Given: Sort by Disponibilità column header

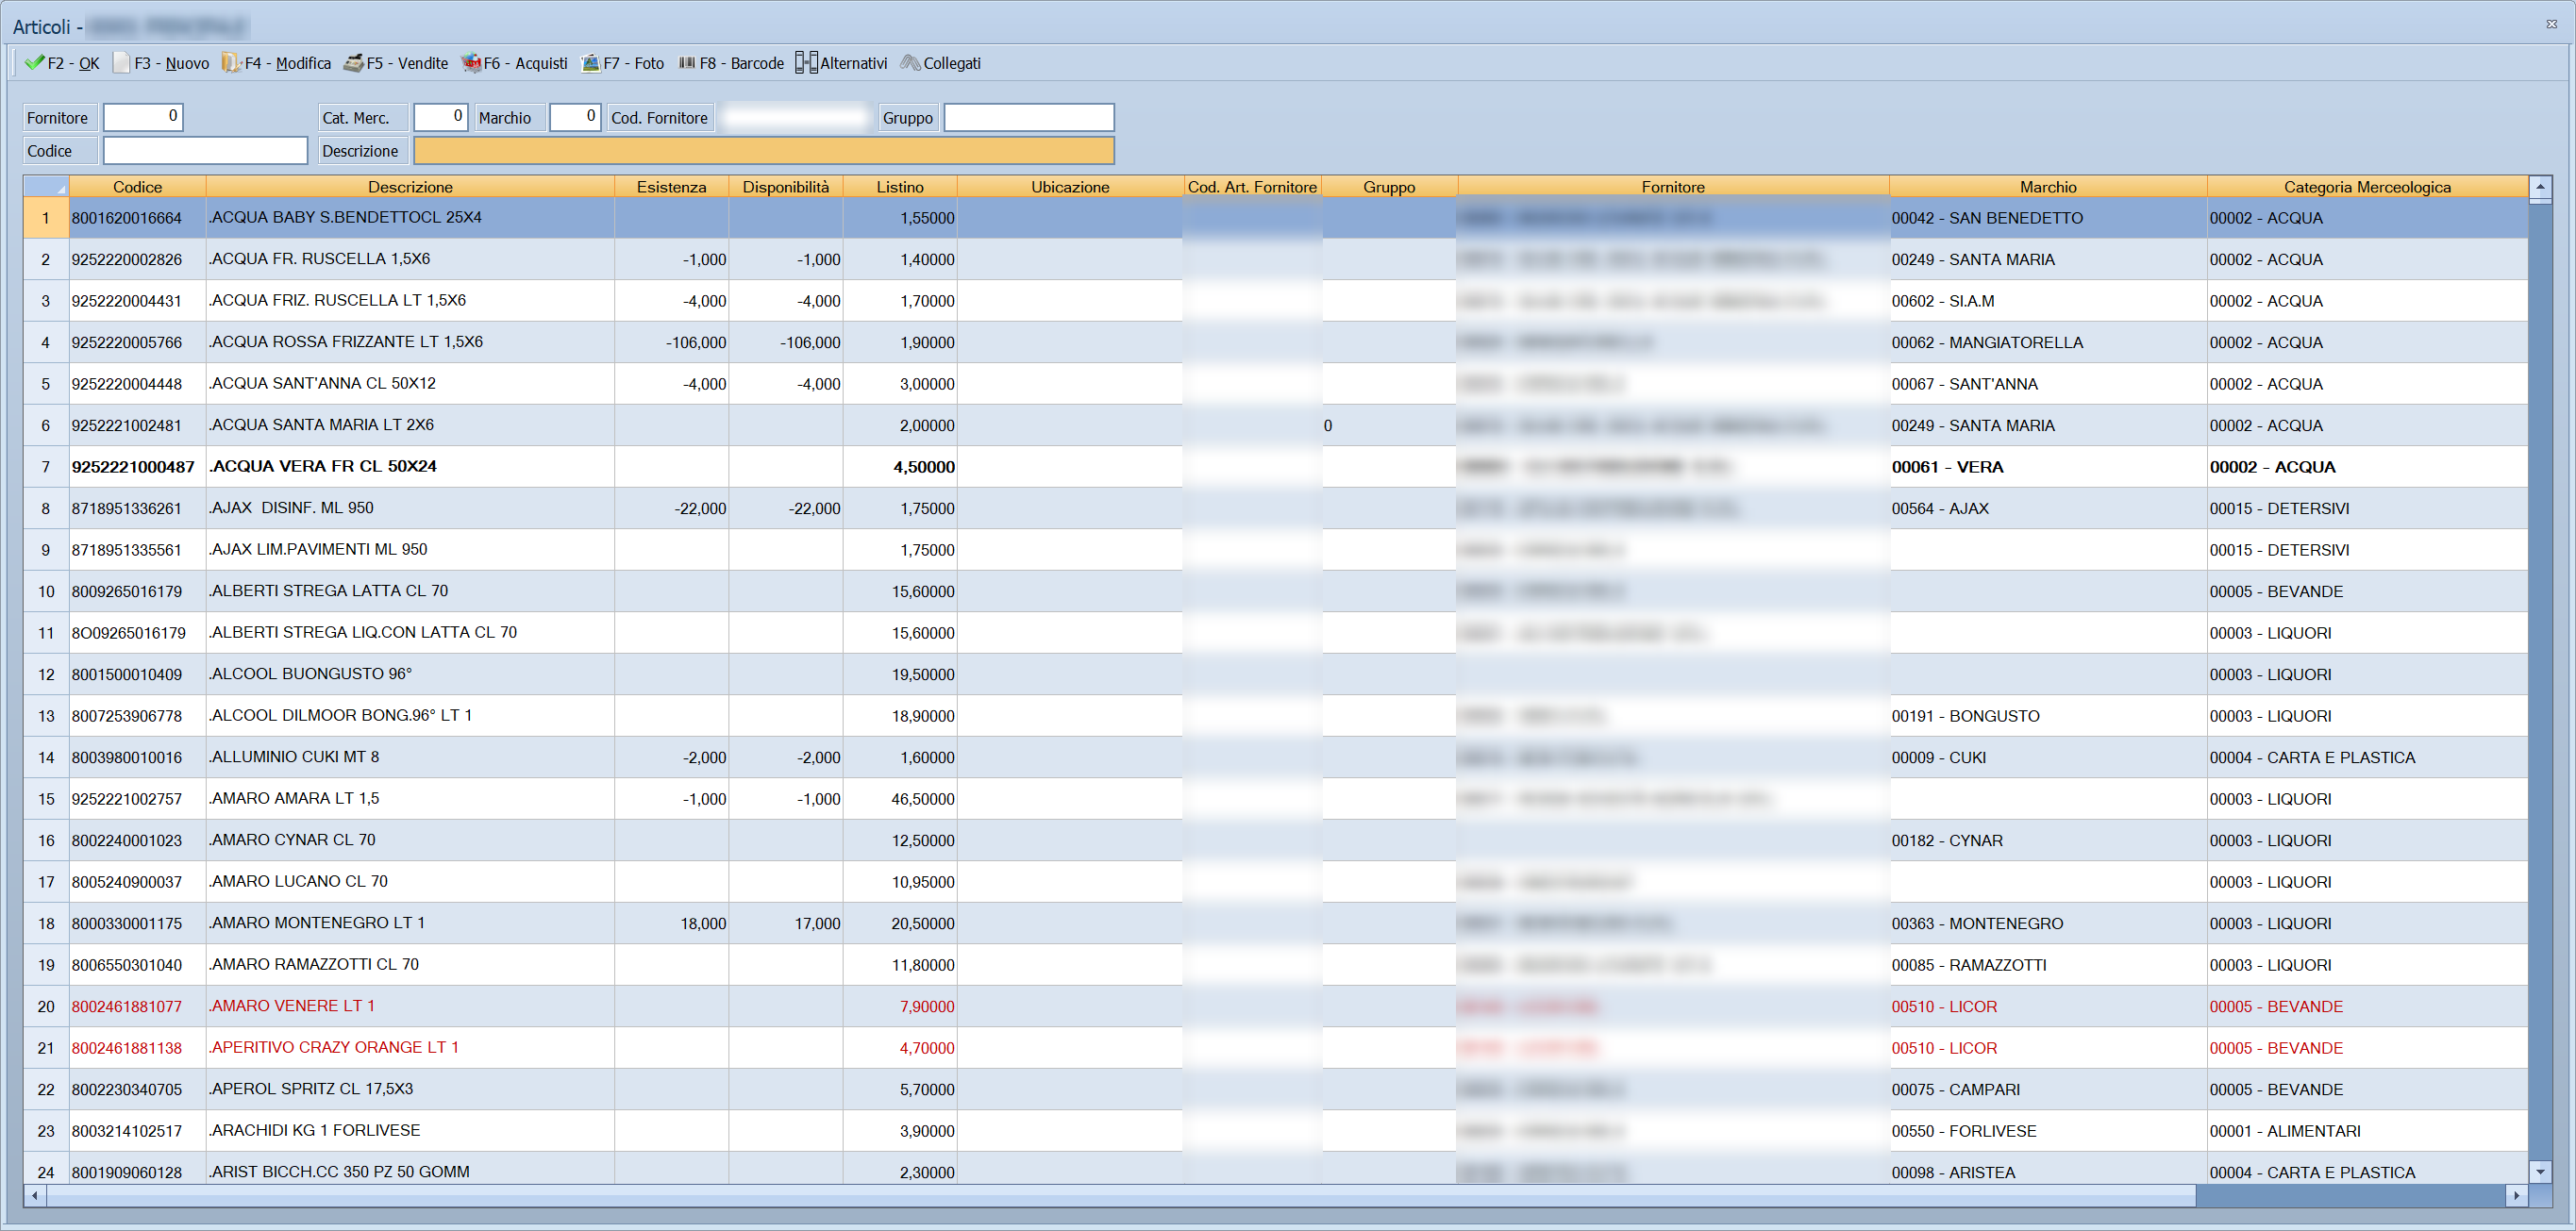Looking at the screenshot, I should pos(785,187).
